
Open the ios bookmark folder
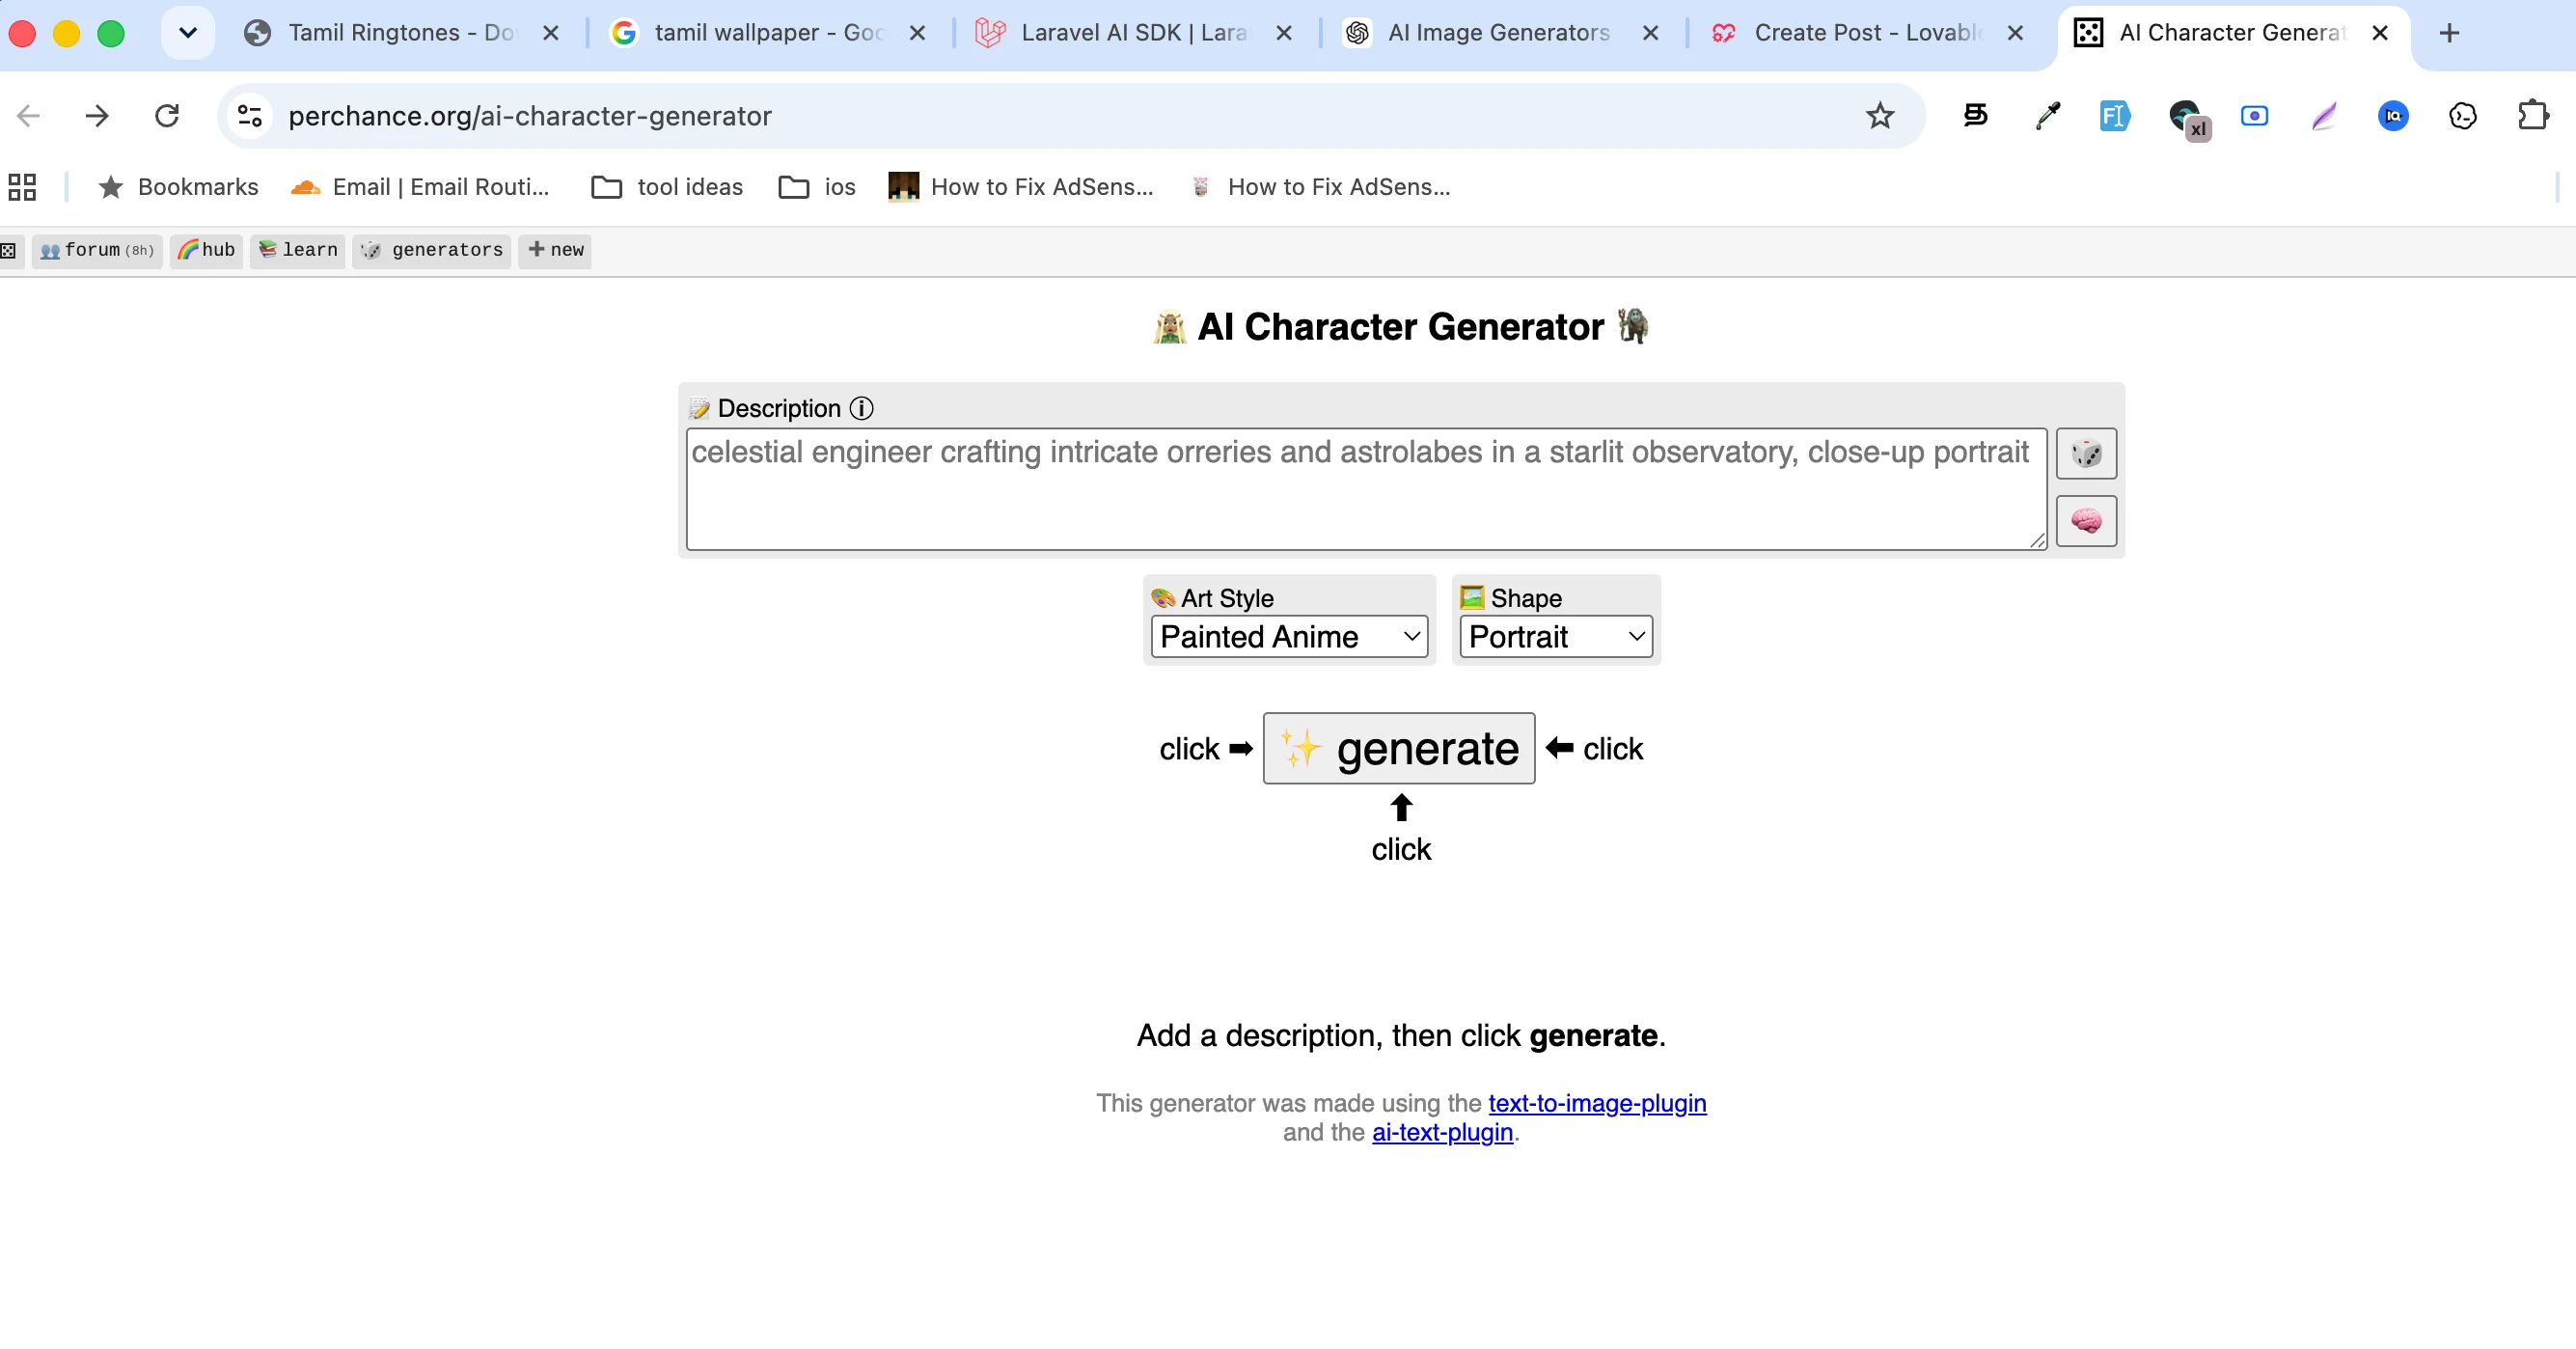click(x=817, y=187)
